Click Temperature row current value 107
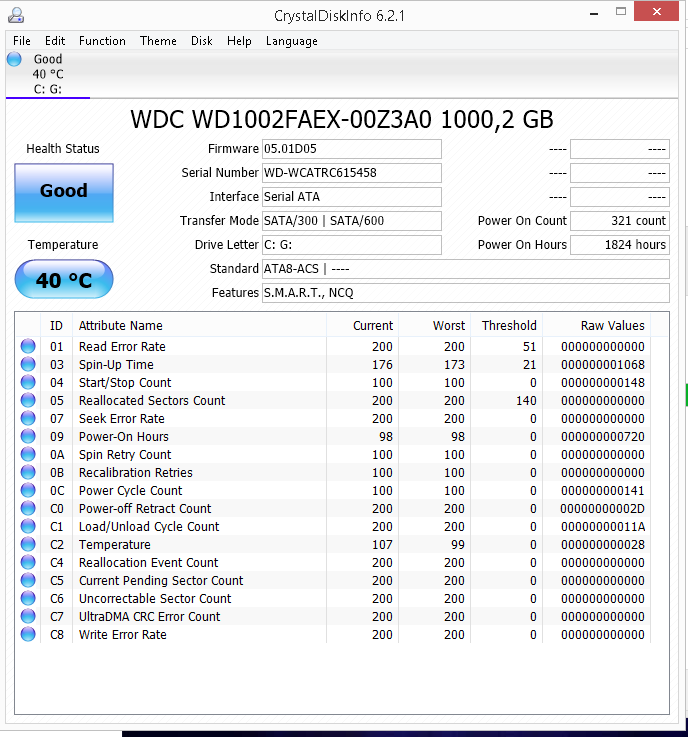The width and height of the screenshot is (688, 737). coord(382,544)
